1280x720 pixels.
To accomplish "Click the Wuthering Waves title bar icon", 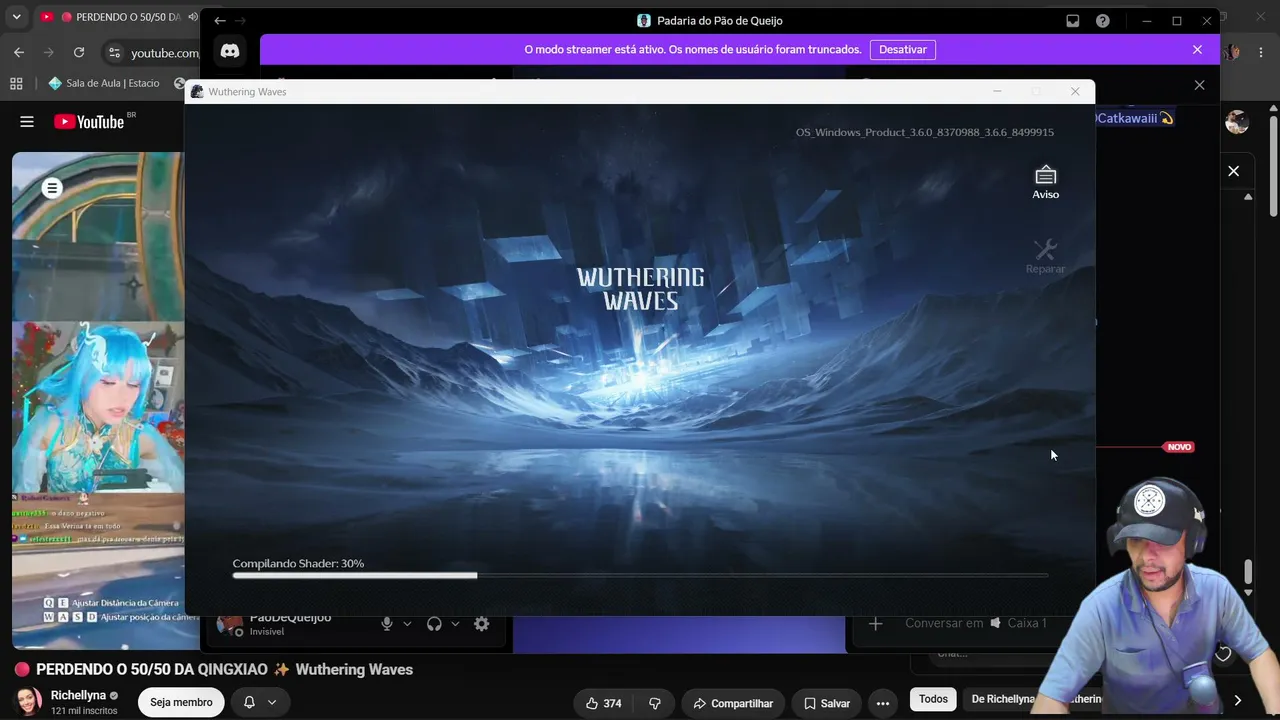I will click(x=197, y=92).
